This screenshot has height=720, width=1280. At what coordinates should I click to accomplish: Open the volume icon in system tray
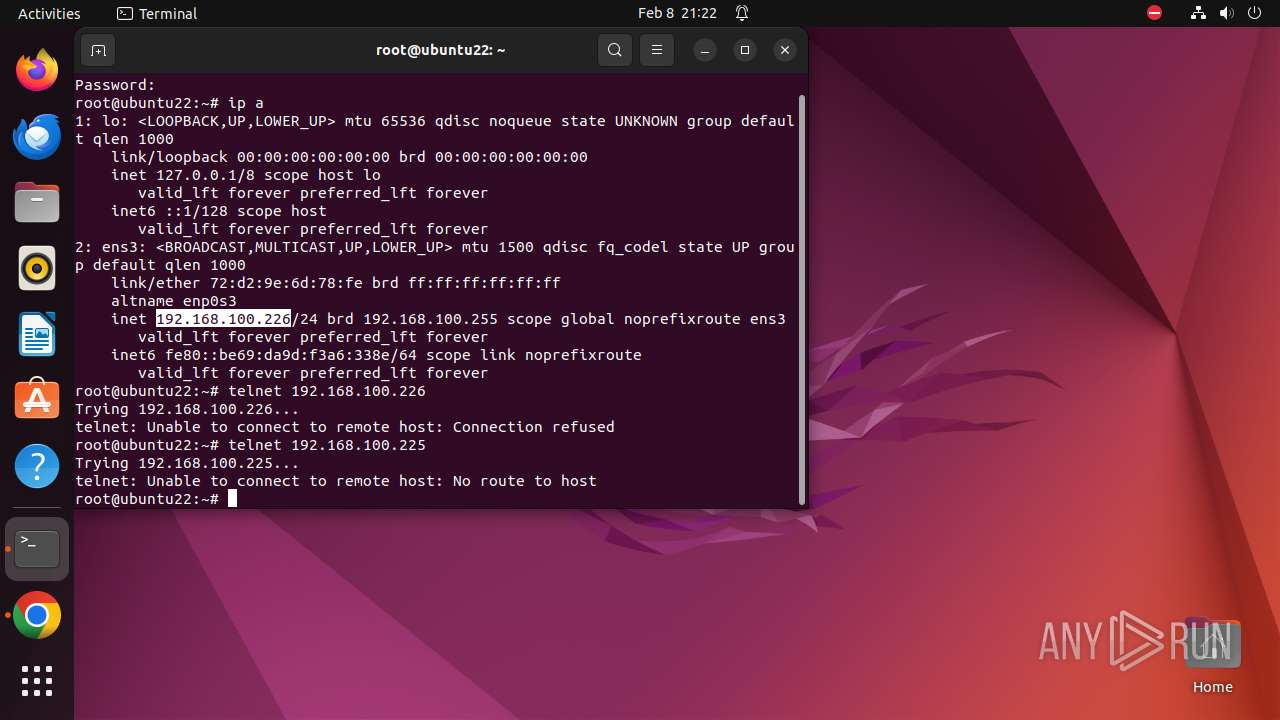click(x=1226, y=13)
